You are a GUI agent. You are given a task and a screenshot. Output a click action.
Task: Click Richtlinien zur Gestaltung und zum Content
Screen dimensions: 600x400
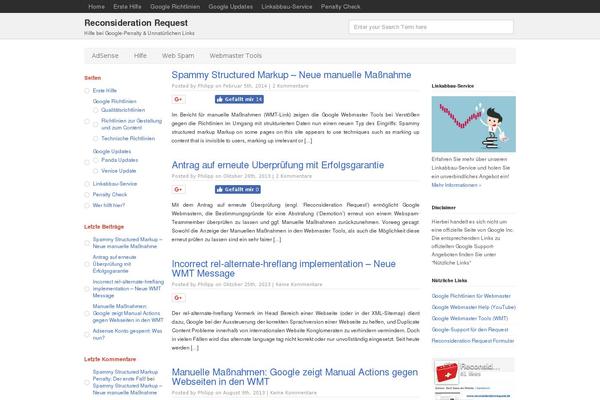click(131, 124)
